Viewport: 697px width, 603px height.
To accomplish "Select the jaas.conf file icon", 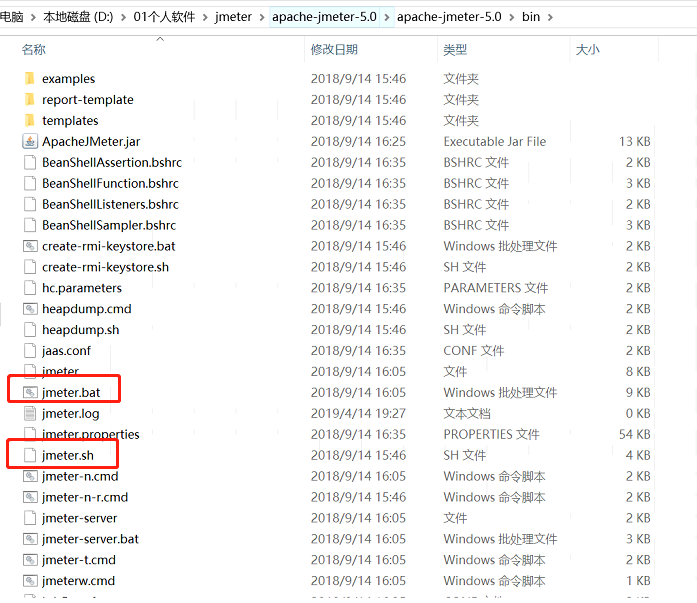I will click(x=30, y=350).
